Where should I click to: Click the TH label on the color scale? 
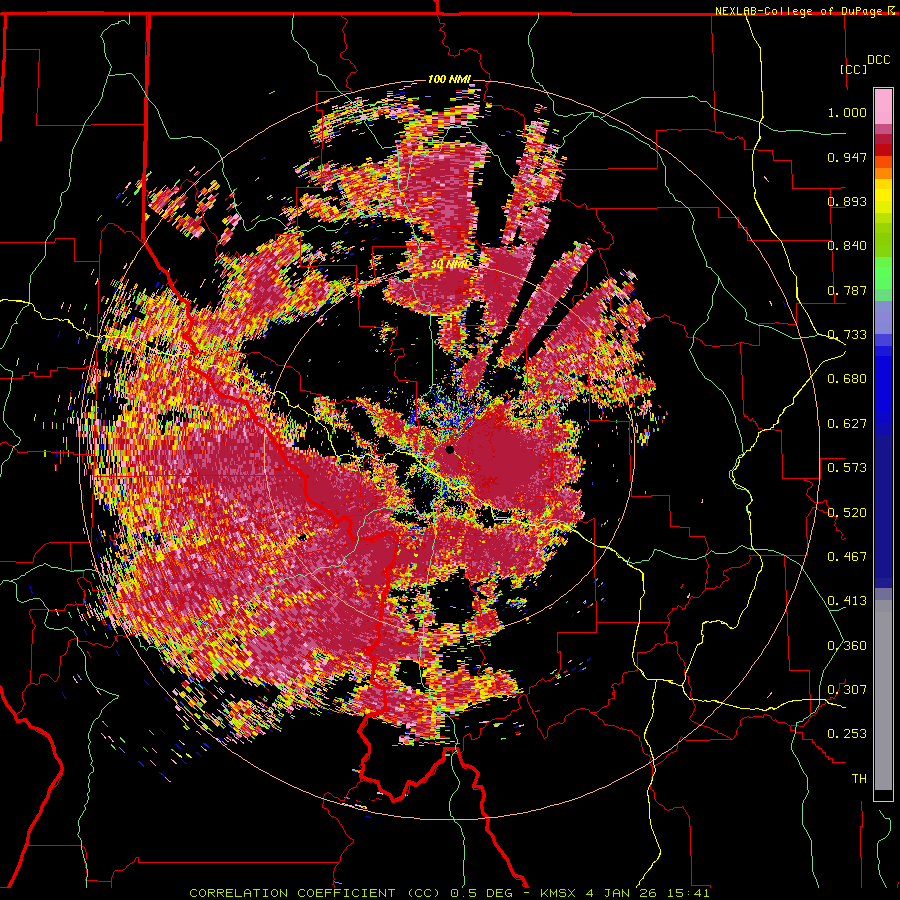tap(859, 779)
